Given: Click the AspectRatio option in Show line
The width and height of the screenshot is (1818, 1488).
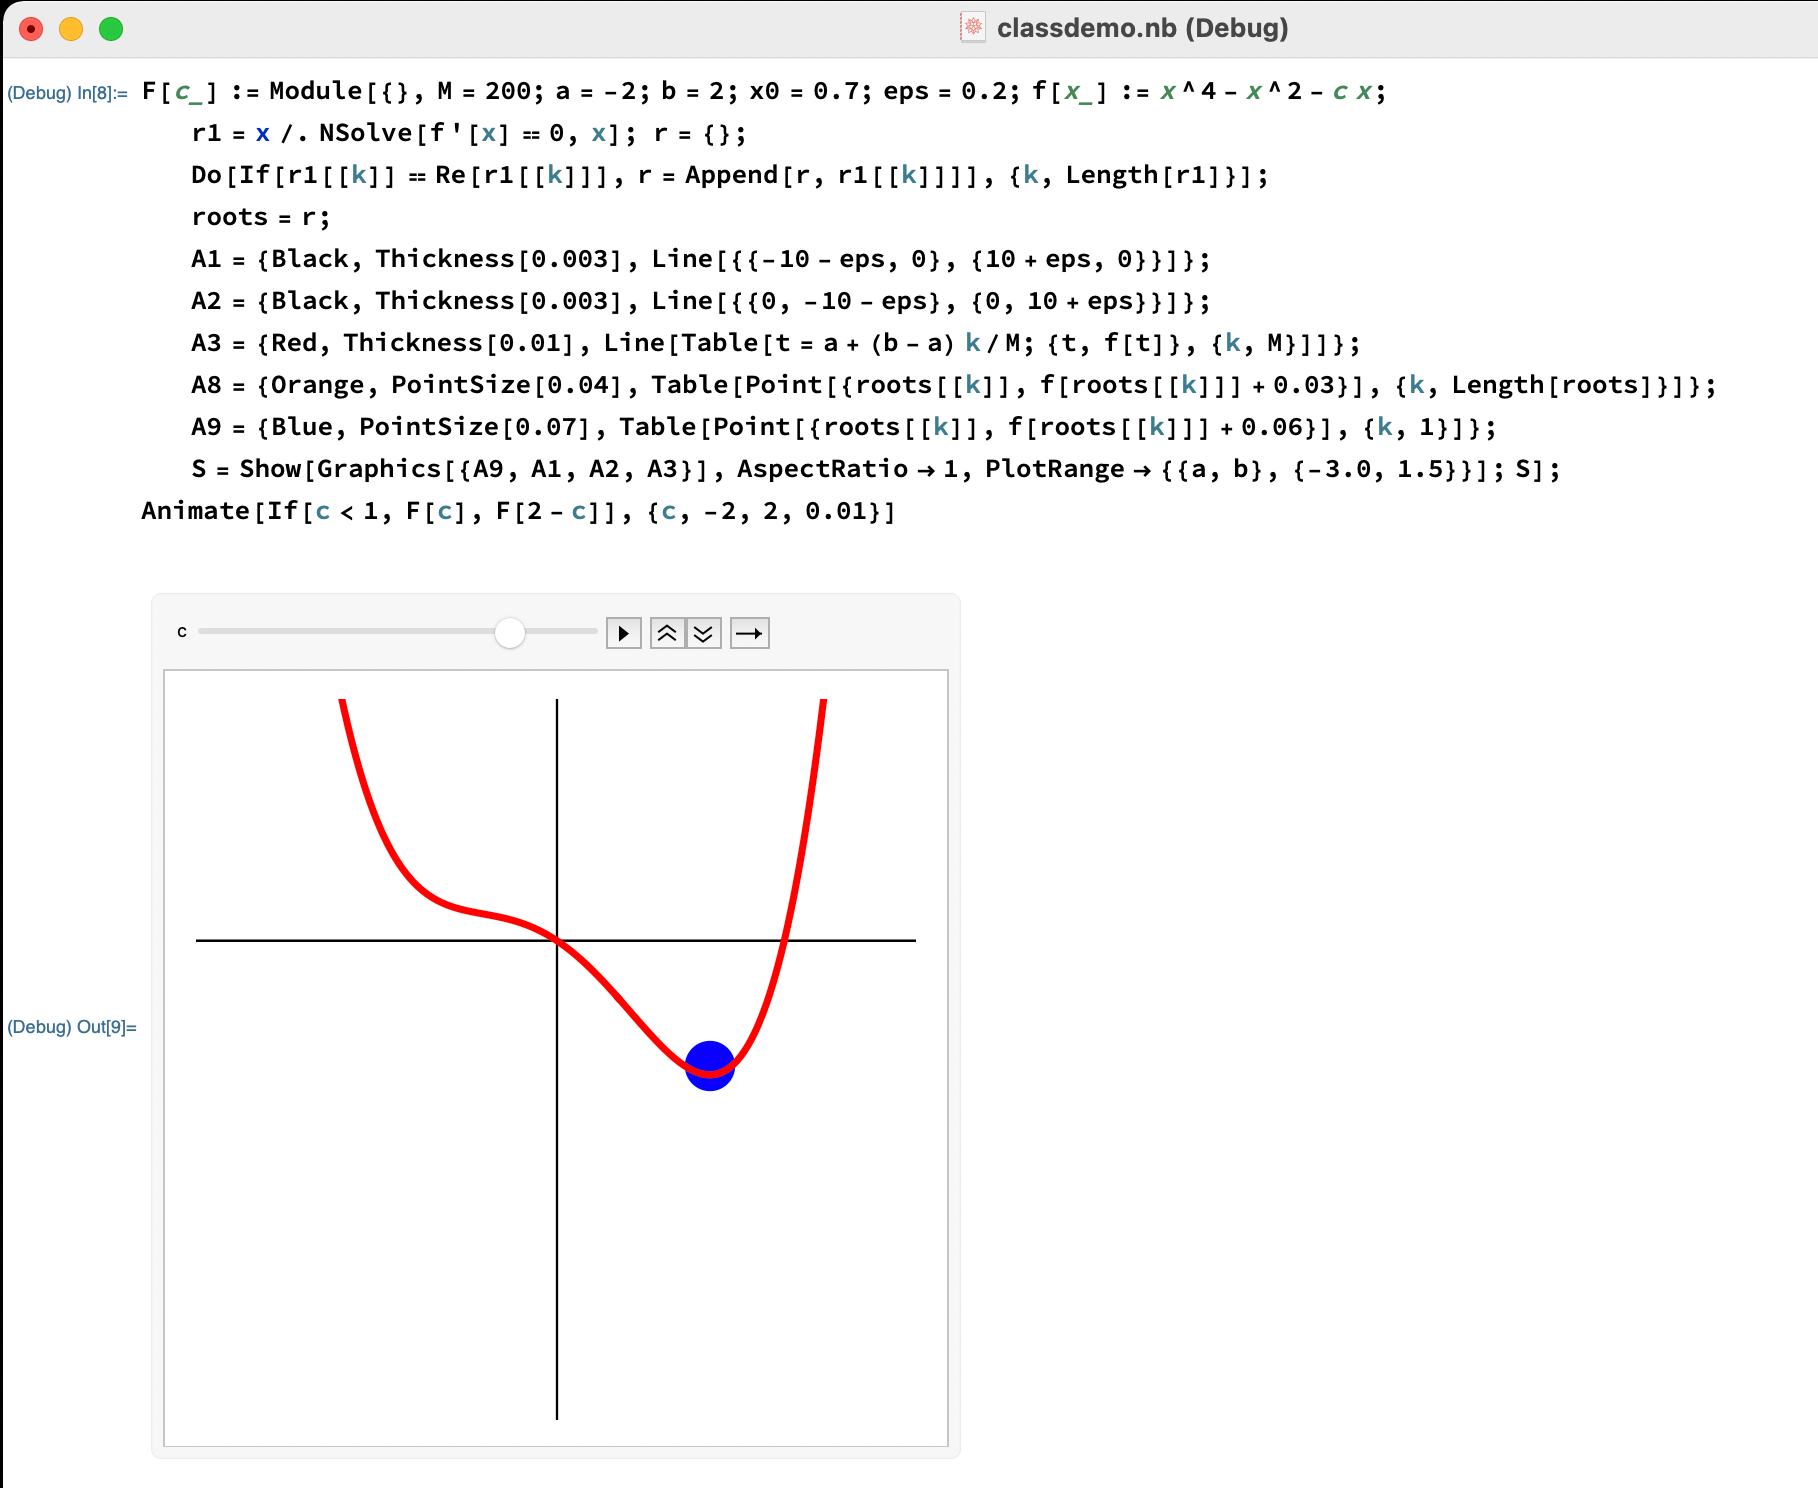Looking at the screenshot, I should 822,469.
